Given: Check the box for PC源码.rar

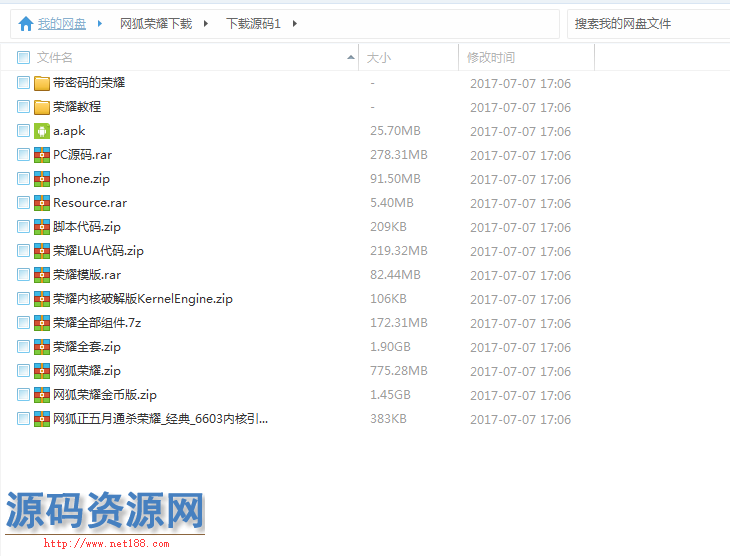Looking at the screenshot, I should [x=23, y=155].
